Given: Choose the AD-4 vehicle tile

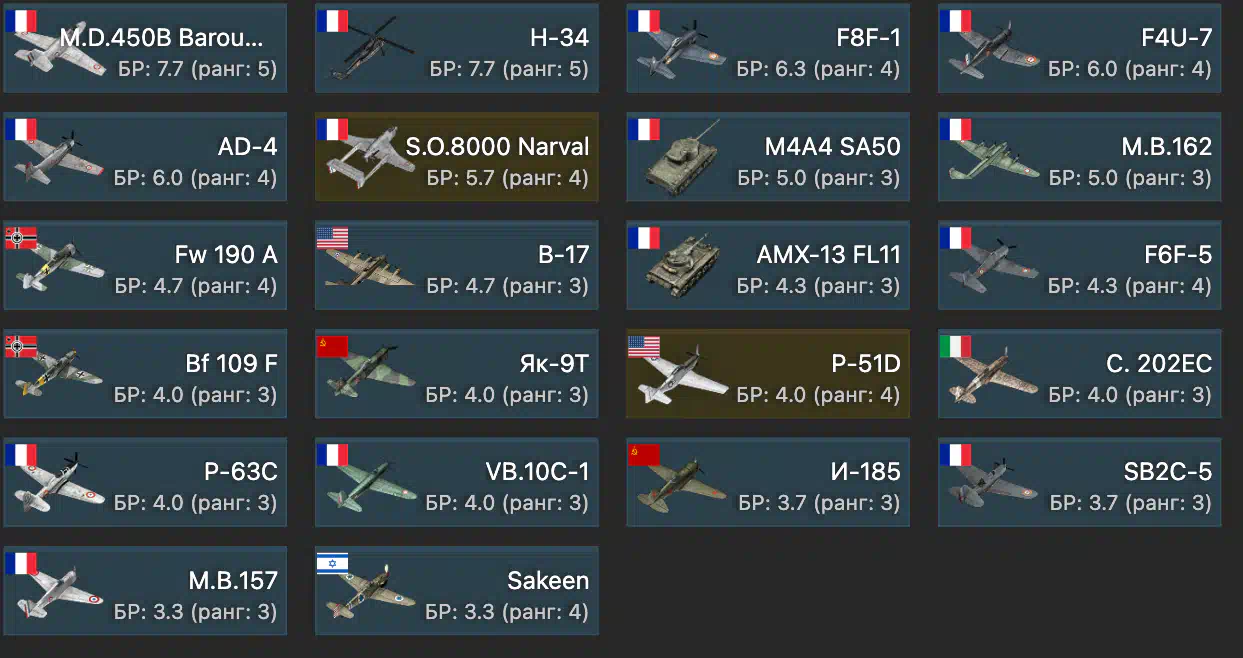Looking at the screenshot, I should [145, 156].
